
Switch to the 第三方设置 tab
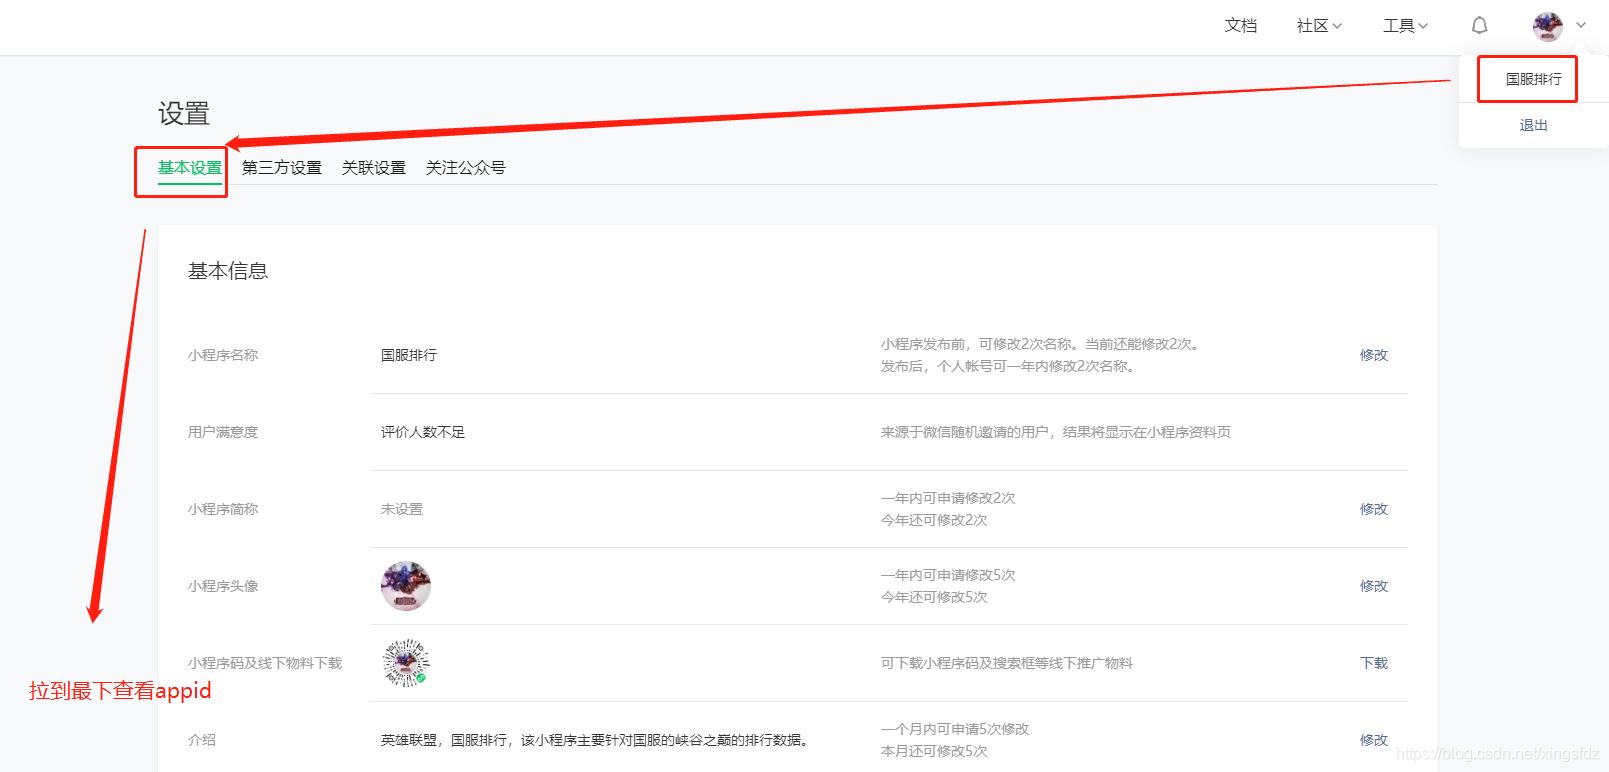281,168
